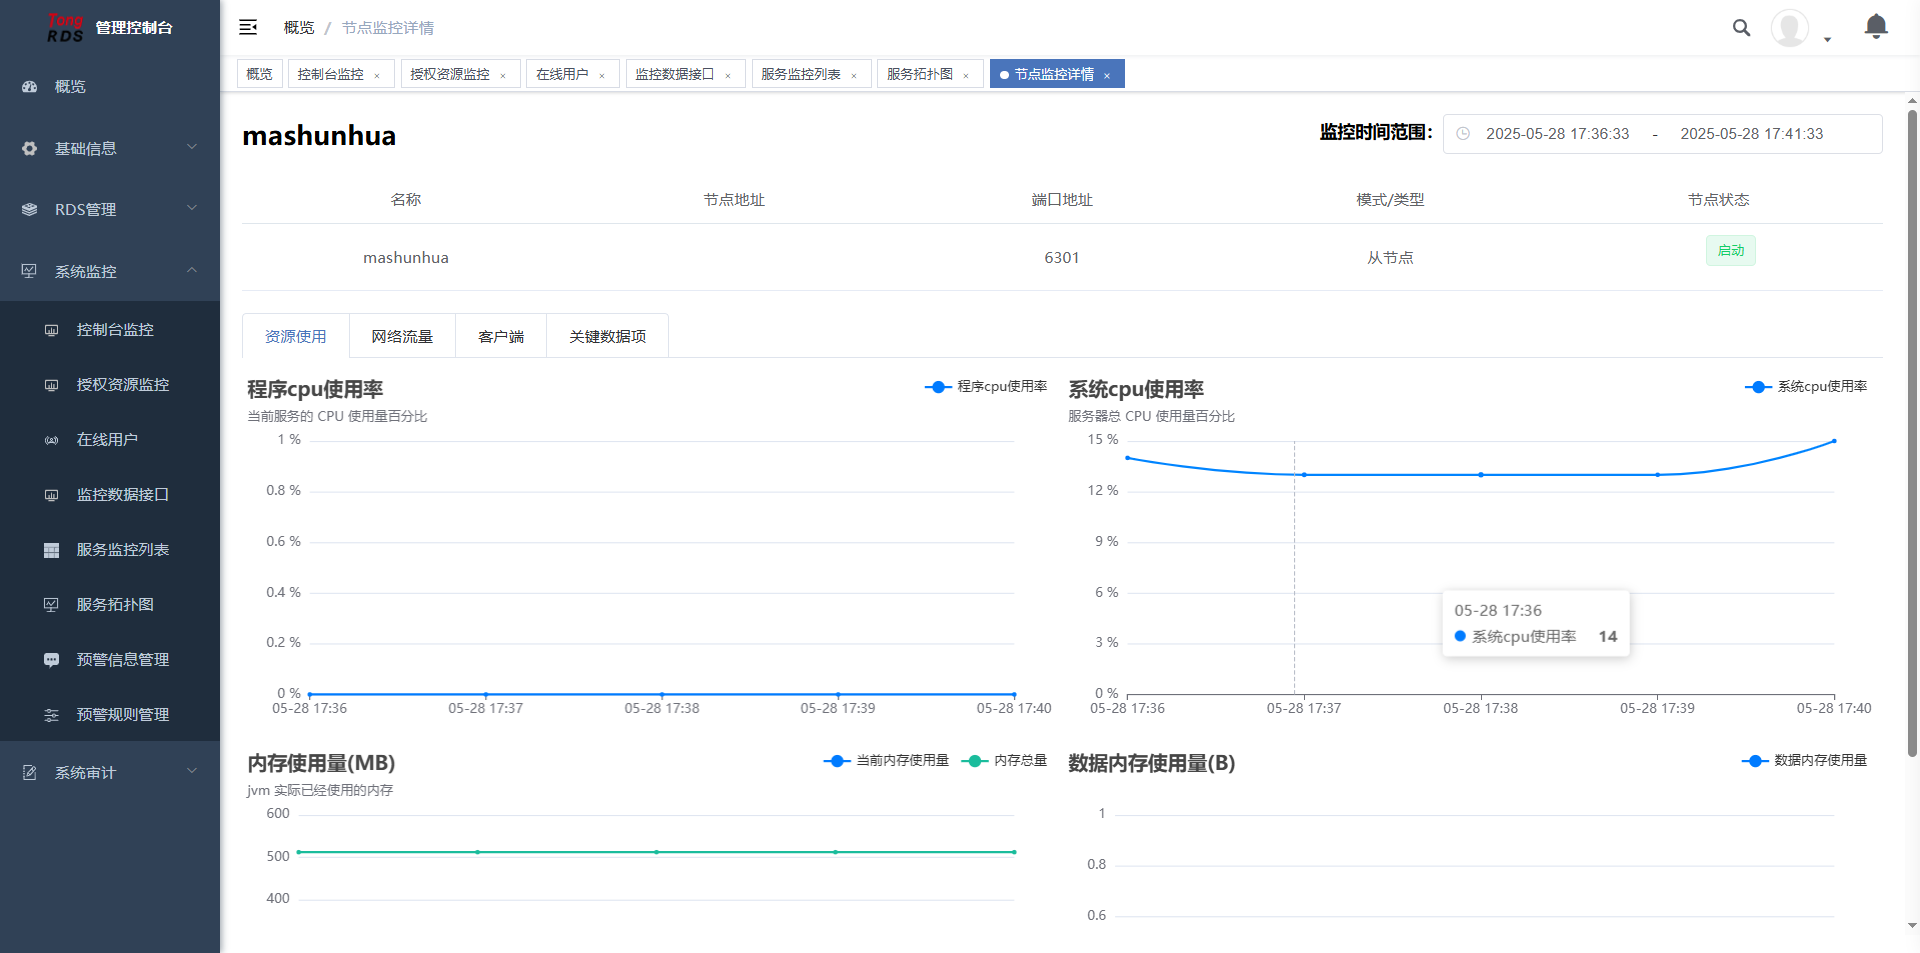The image size is (1920, 953).
Task: Toggle the 系统cpu使用率 legend series
Action: [x=1806, y=387]
